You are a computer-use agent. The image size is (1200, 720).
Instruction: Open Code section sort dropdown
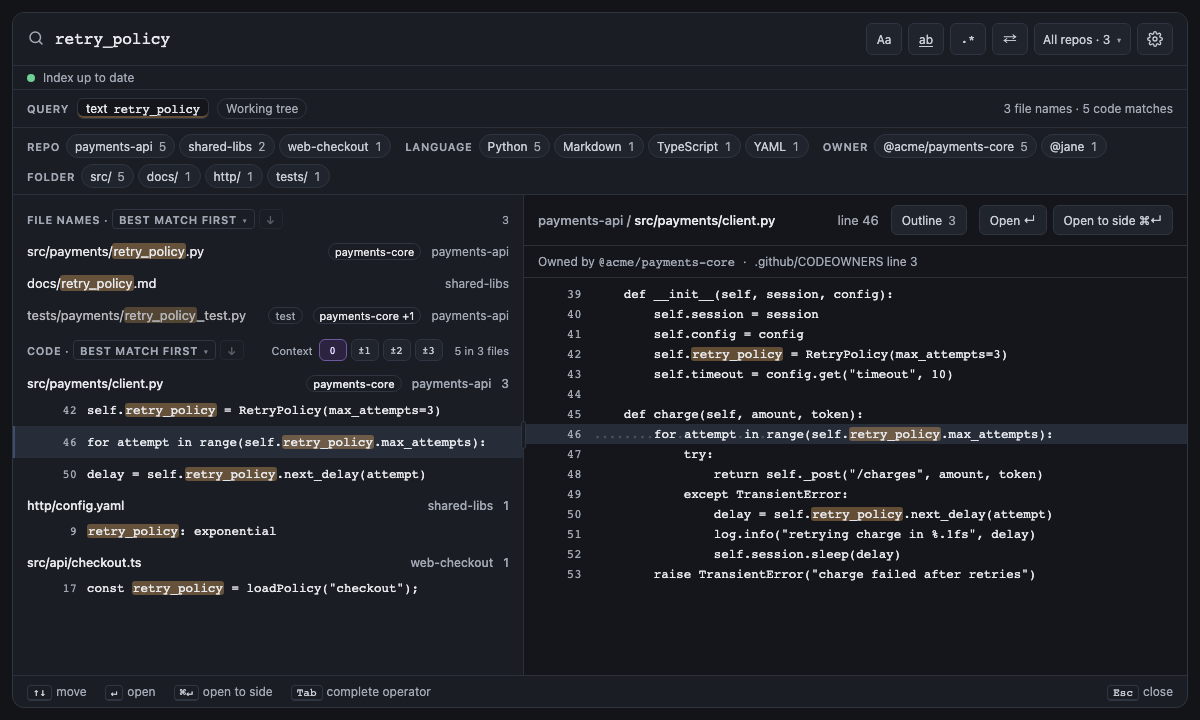click(x=144, y=351)
